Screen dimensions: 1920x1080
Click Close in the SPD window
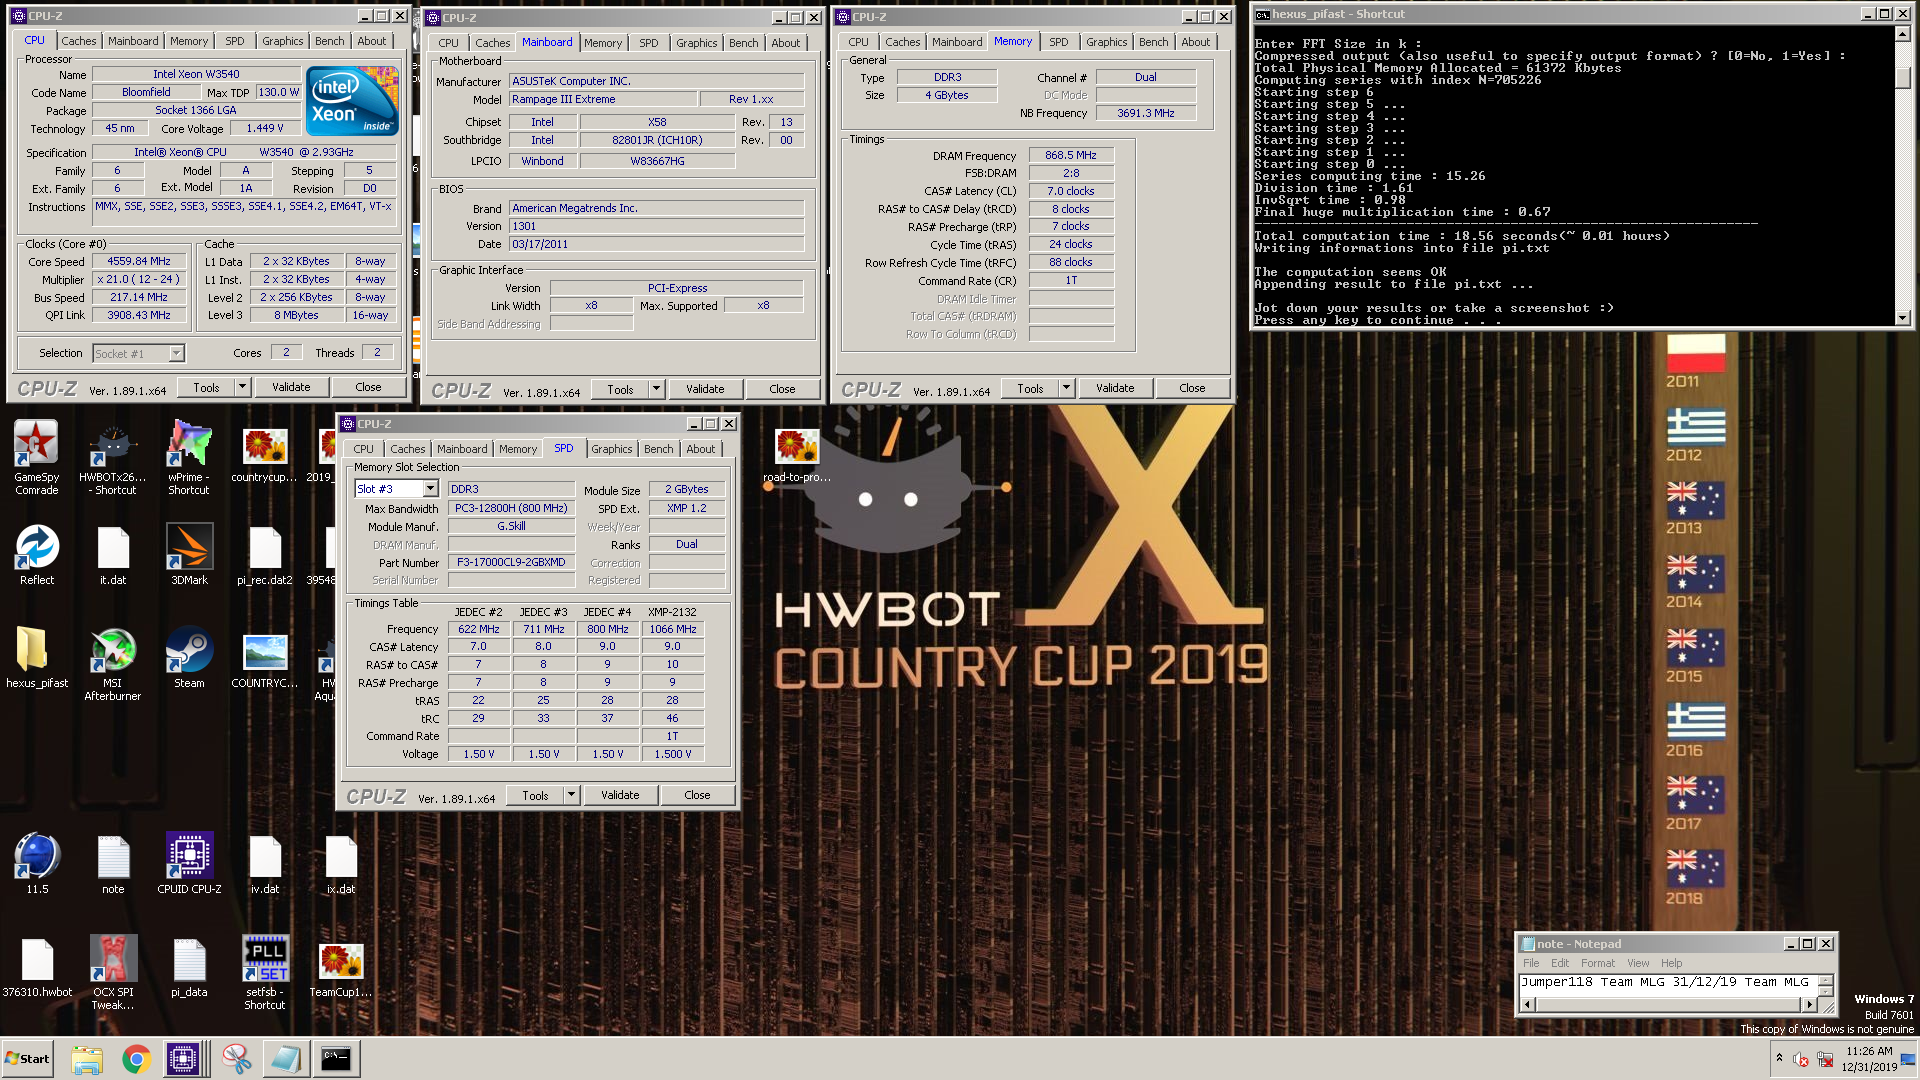(x=697, y=795)
